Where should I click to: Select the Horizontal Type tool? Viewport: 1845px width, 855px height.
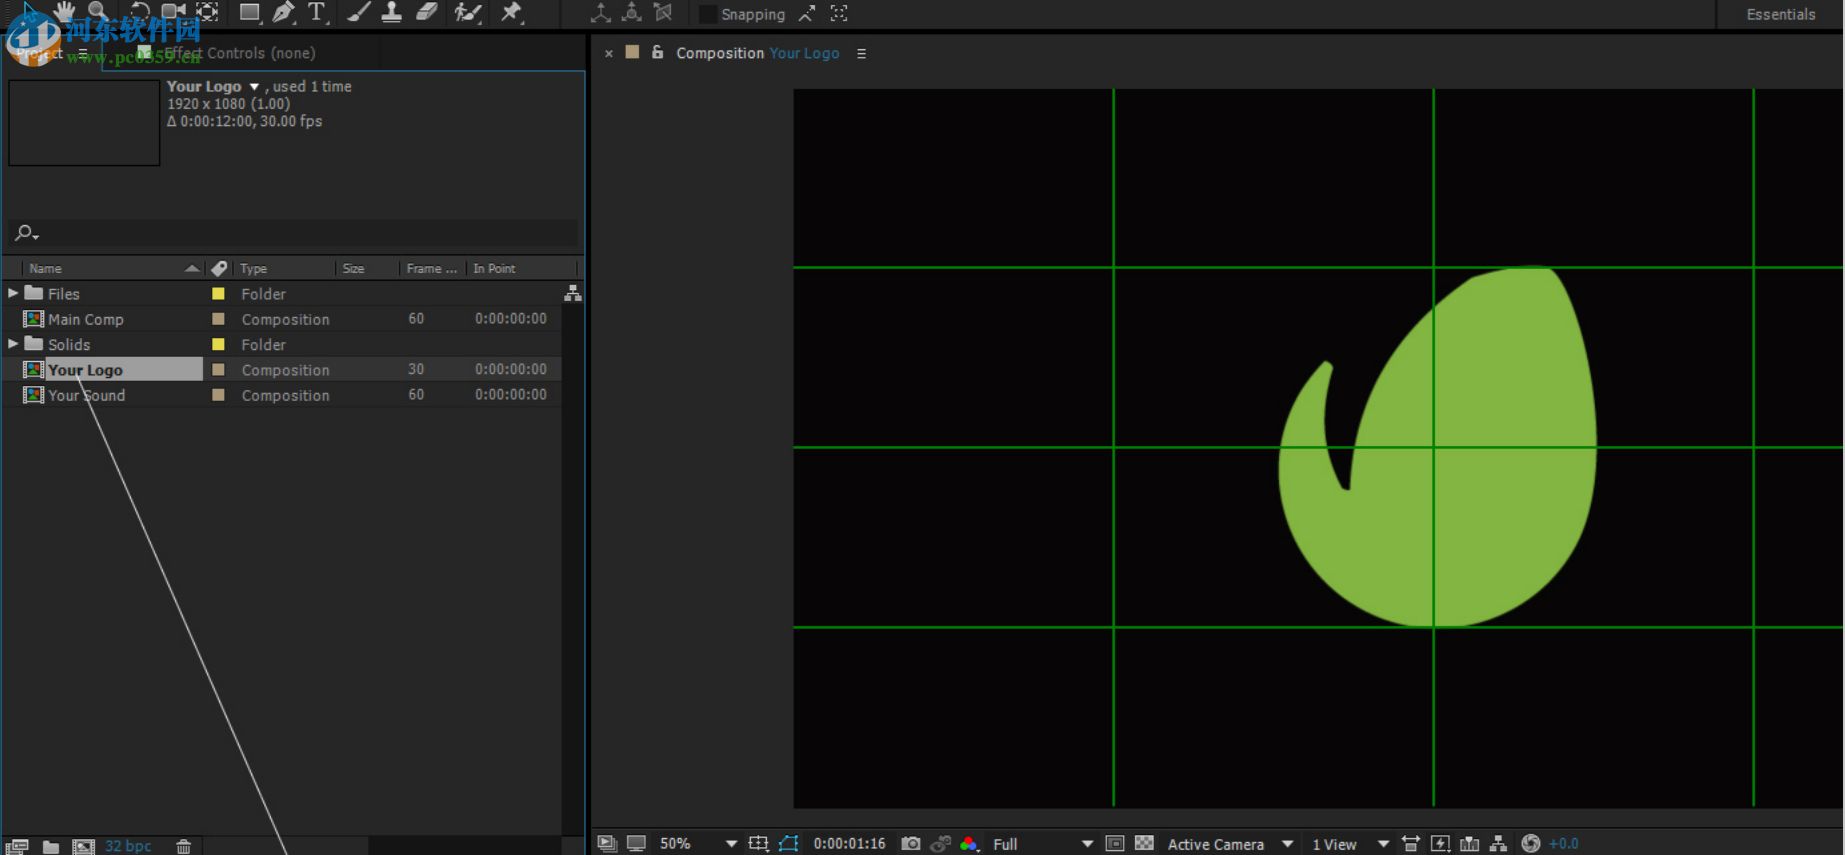(317, 12)
